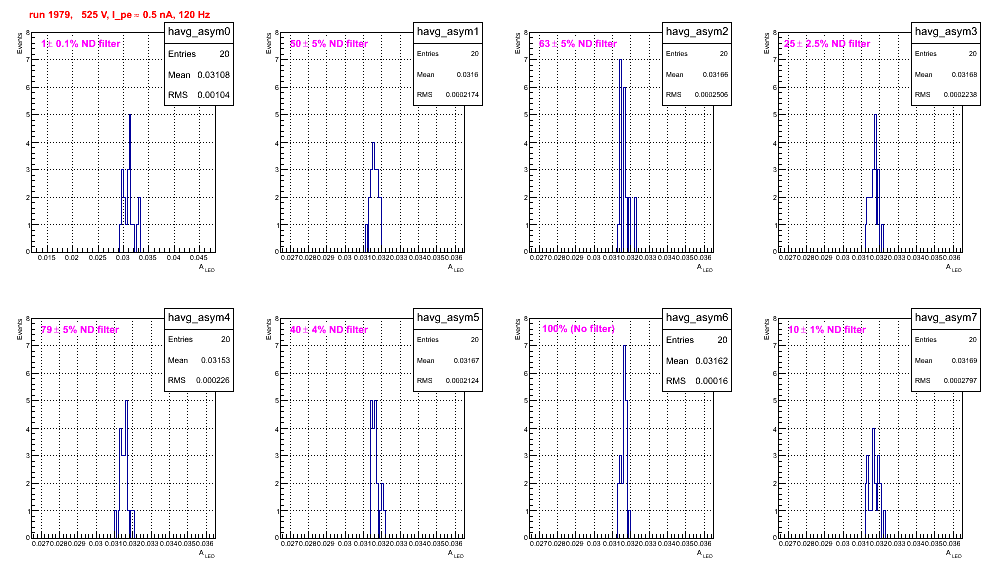Select the havg_asym4 stats box title
This screenshot has height=572, width=996.
199,318
